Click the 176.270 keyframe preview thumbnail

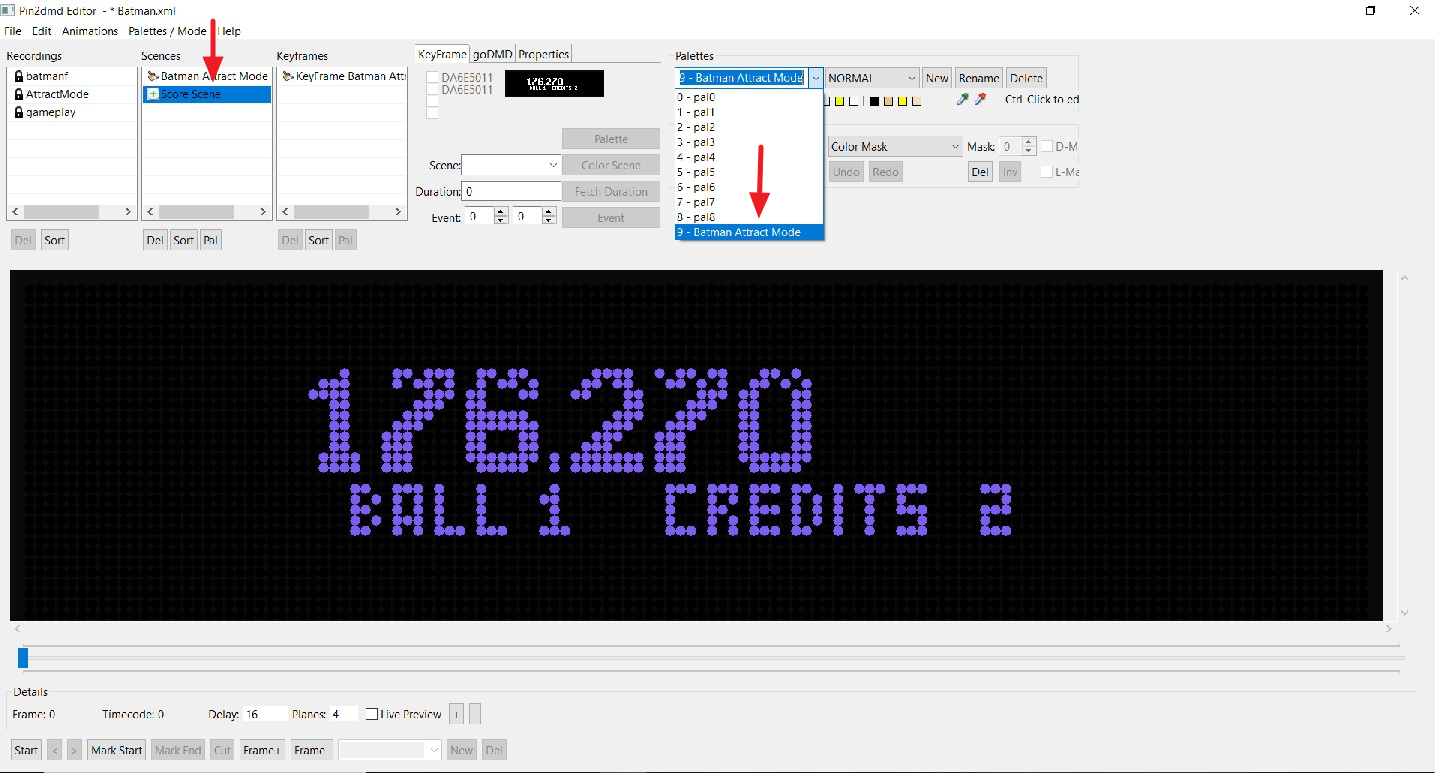pos(555,83)
